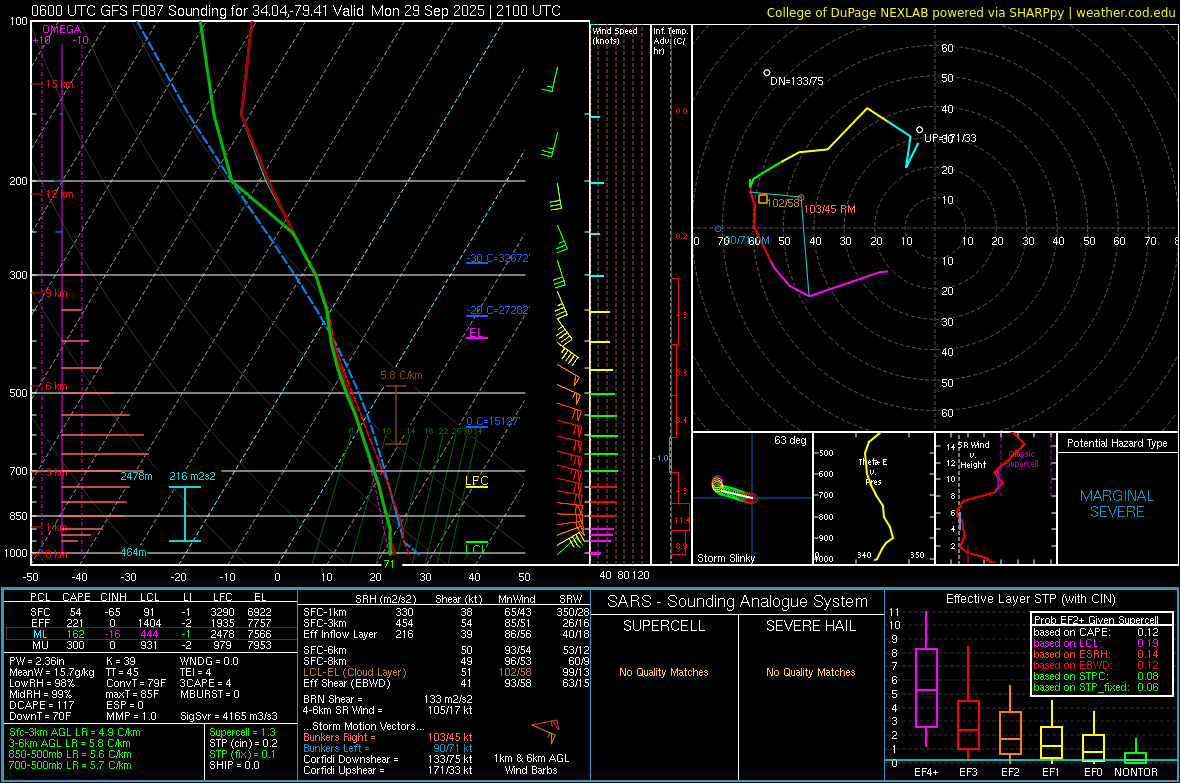Click the PW = 2.36in value
The width and height of the screenshot is (1180, 783).
(x=39, y=661)
